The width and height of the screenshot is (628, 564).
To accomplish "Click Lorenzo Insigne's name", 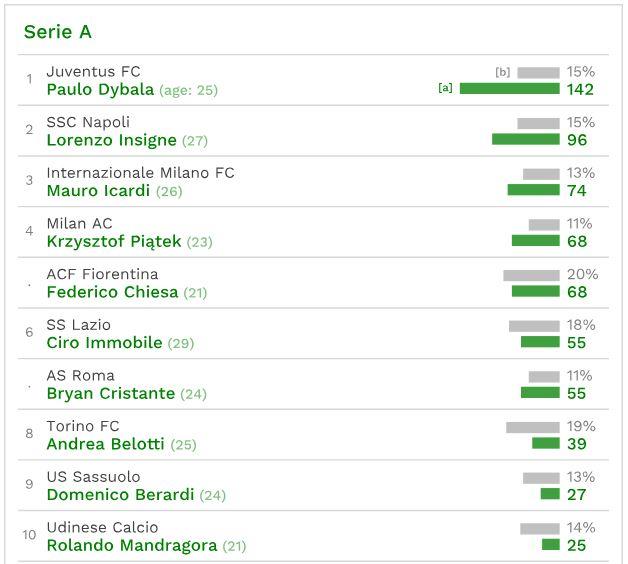I will pos(111,140).
